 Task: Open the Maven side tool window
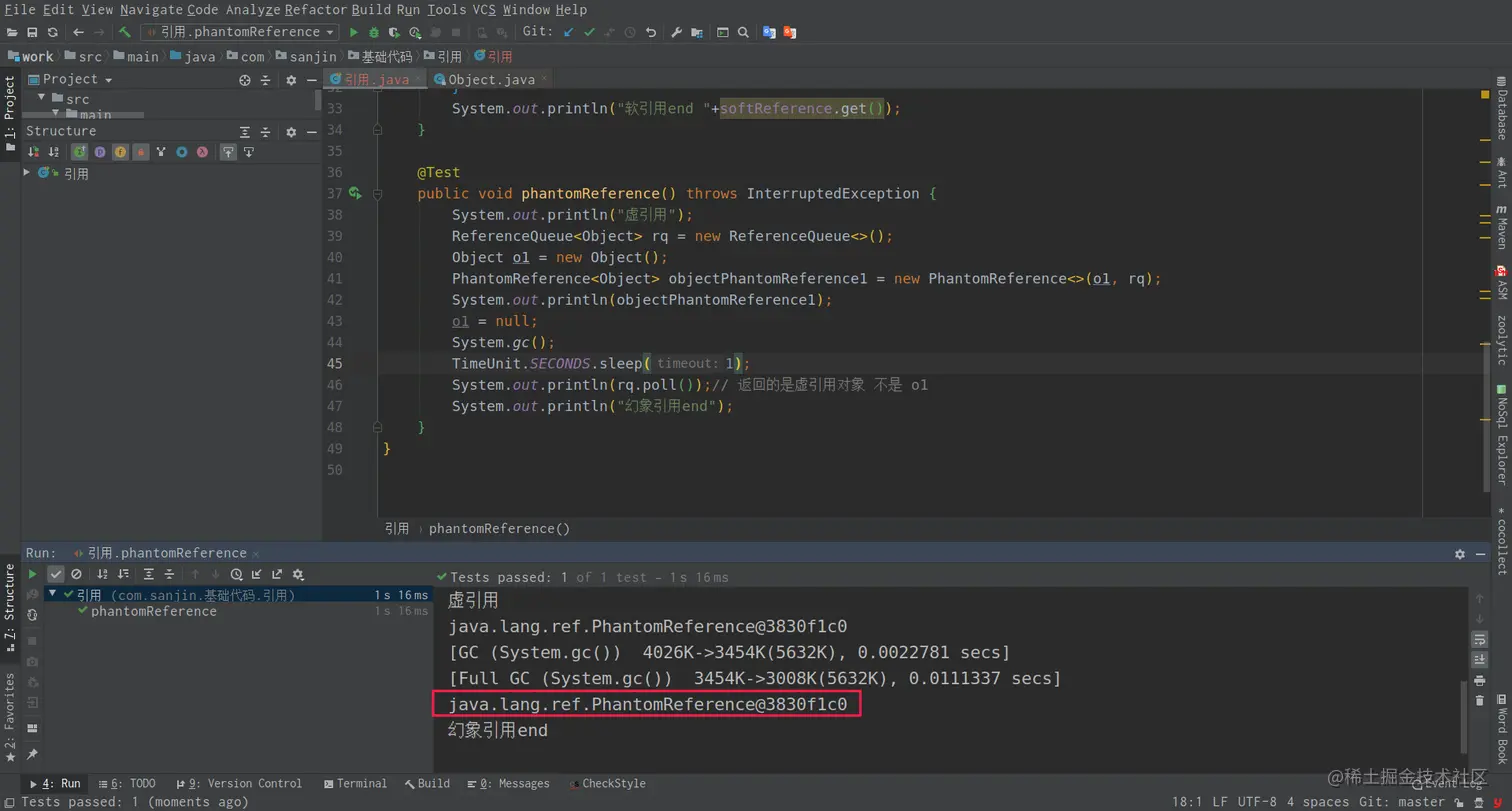(x=1501, y=226)
